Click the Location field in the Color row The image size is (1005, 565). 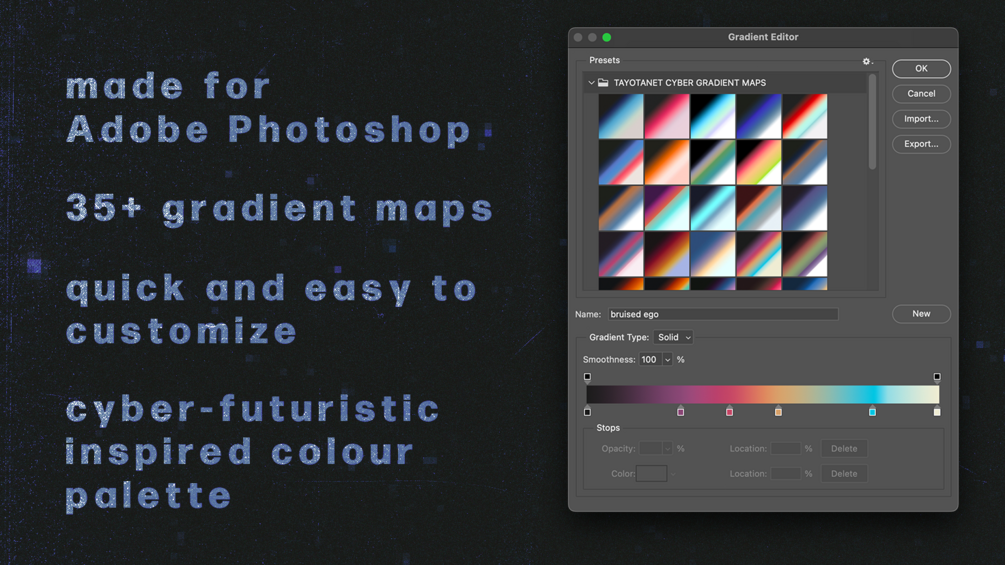(x=785, y=473)
